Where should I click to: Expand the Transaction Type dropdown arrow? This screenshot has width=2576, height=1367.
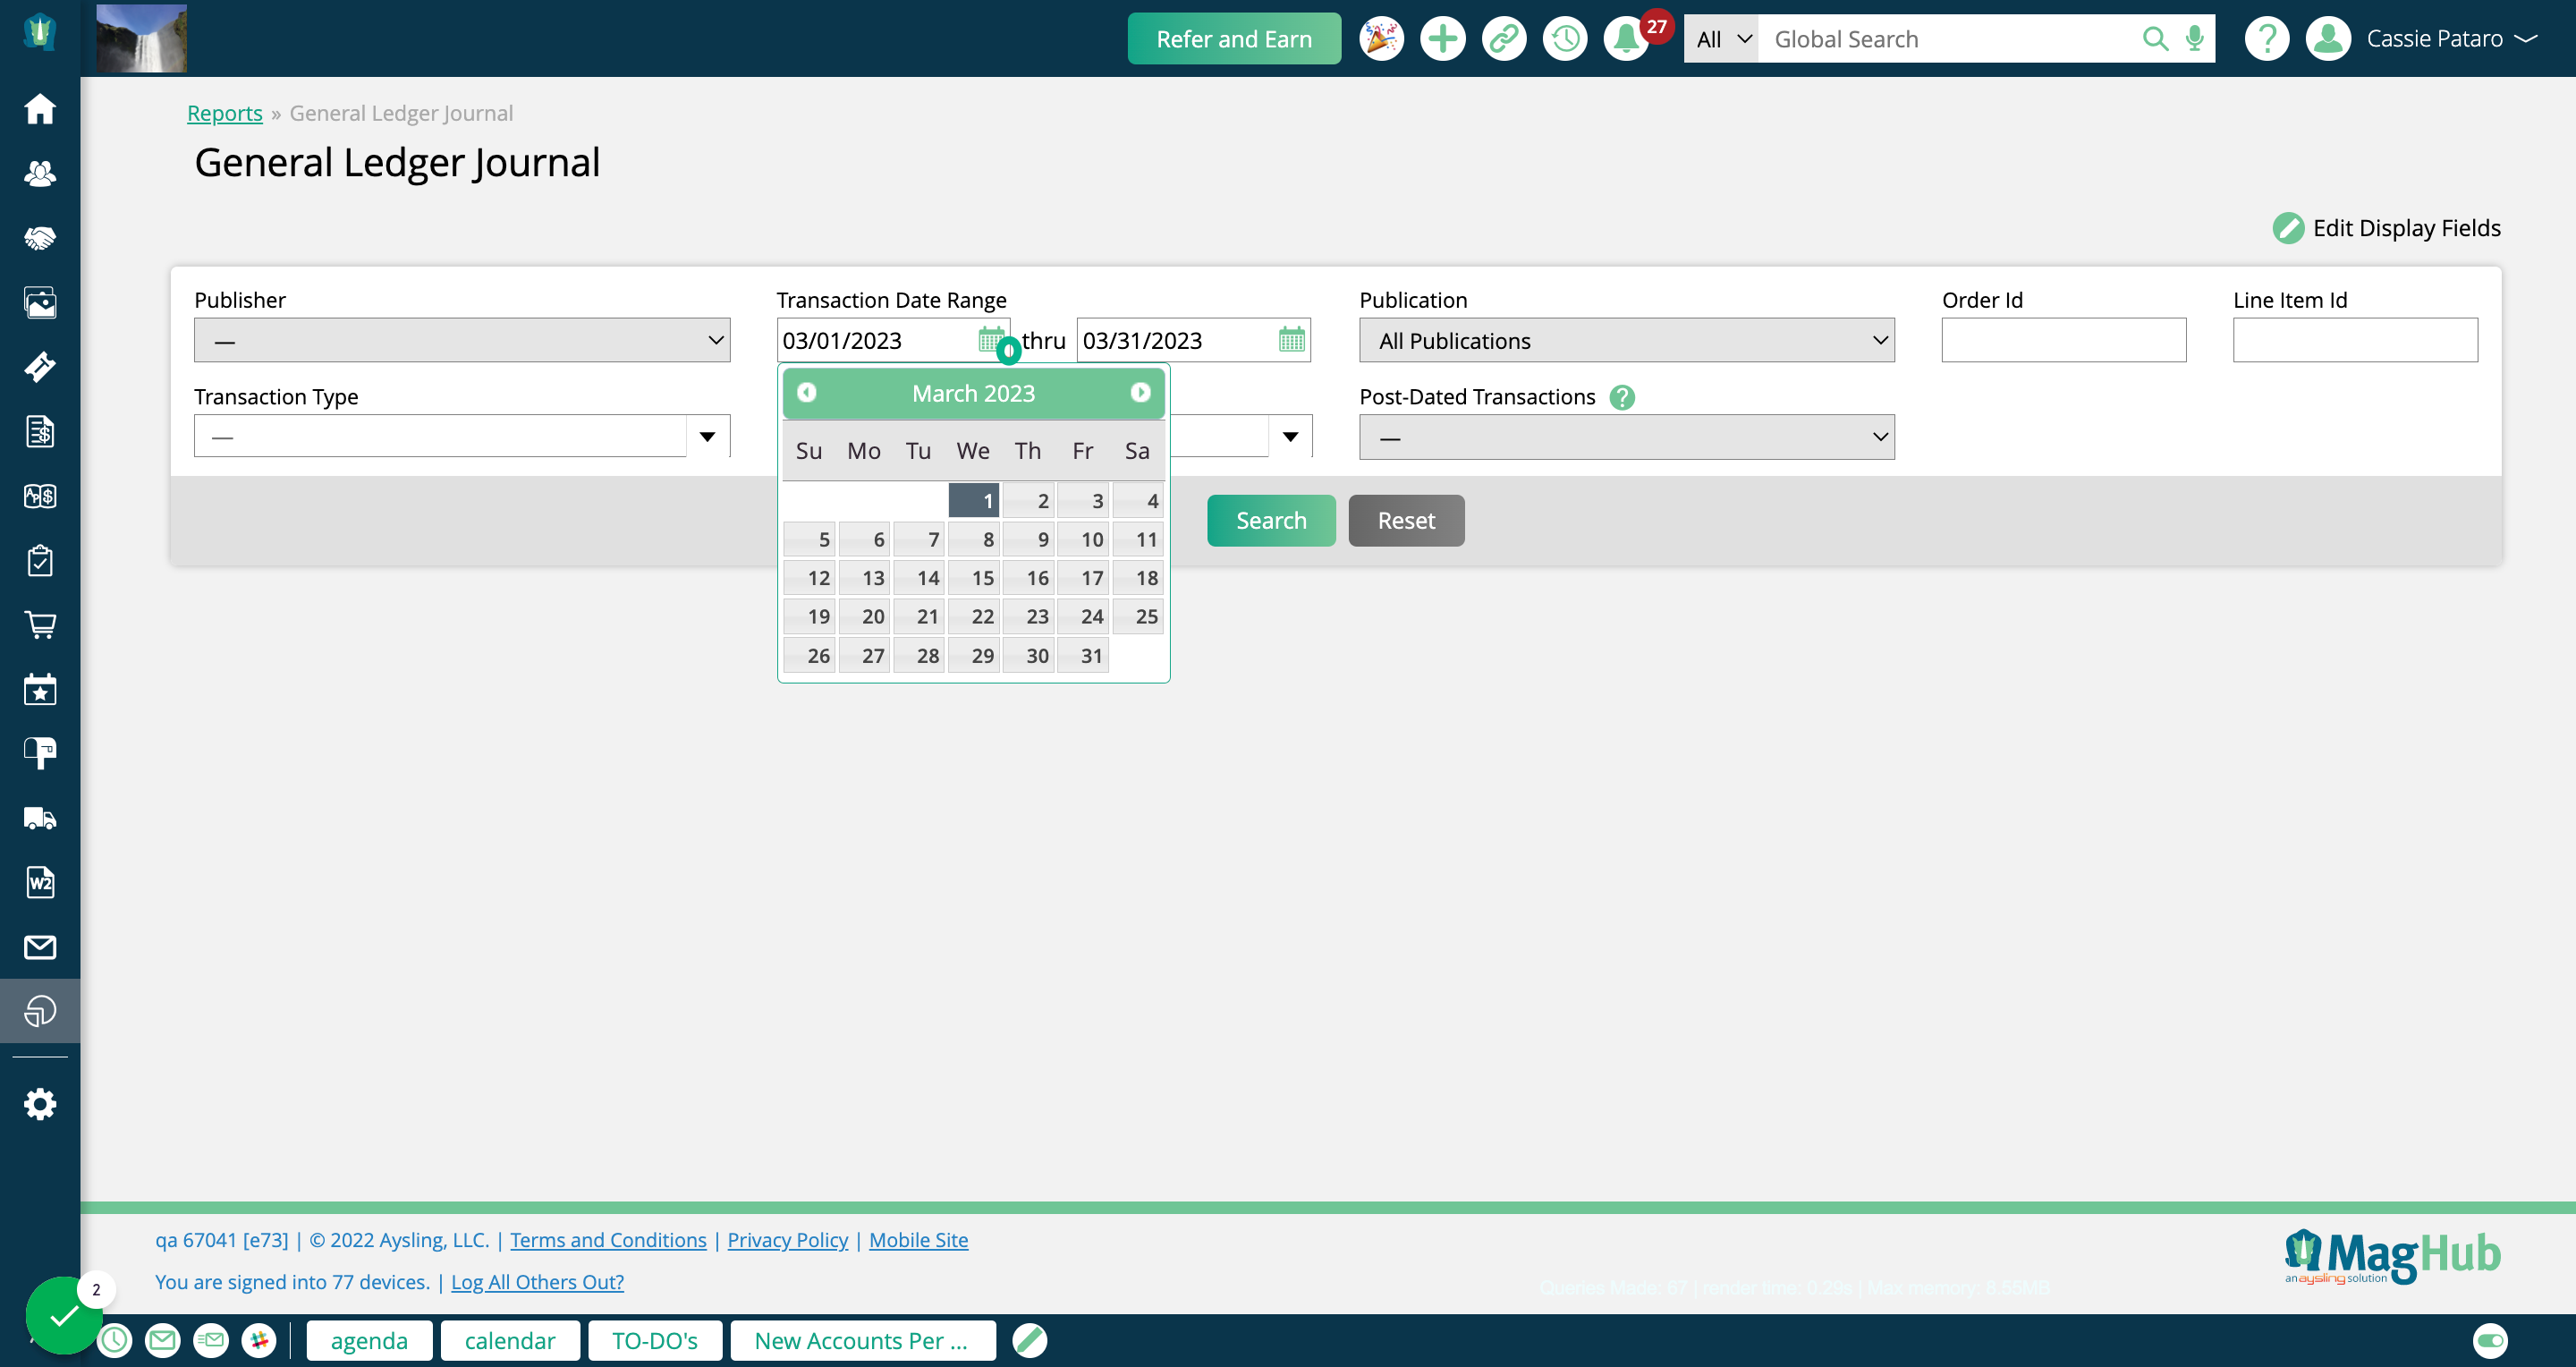[707, 436]
